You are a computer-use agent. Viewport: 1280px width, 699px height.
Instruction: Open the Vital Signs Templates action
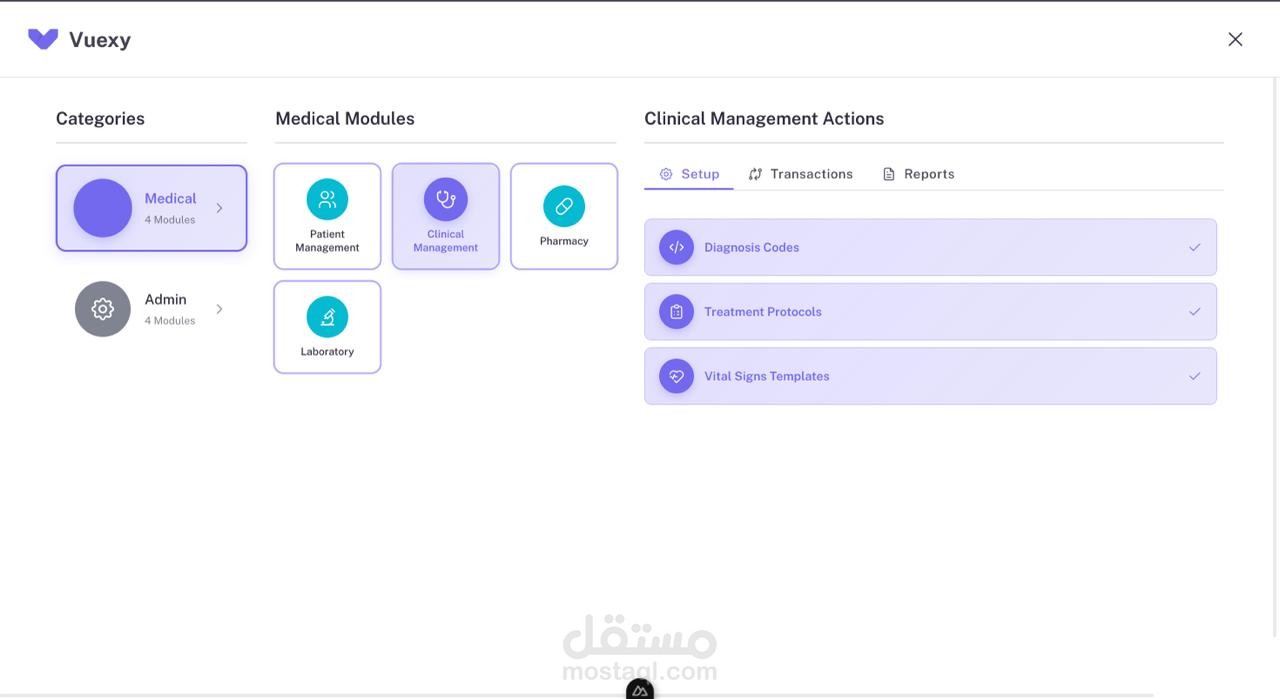(x=767, y=376)
